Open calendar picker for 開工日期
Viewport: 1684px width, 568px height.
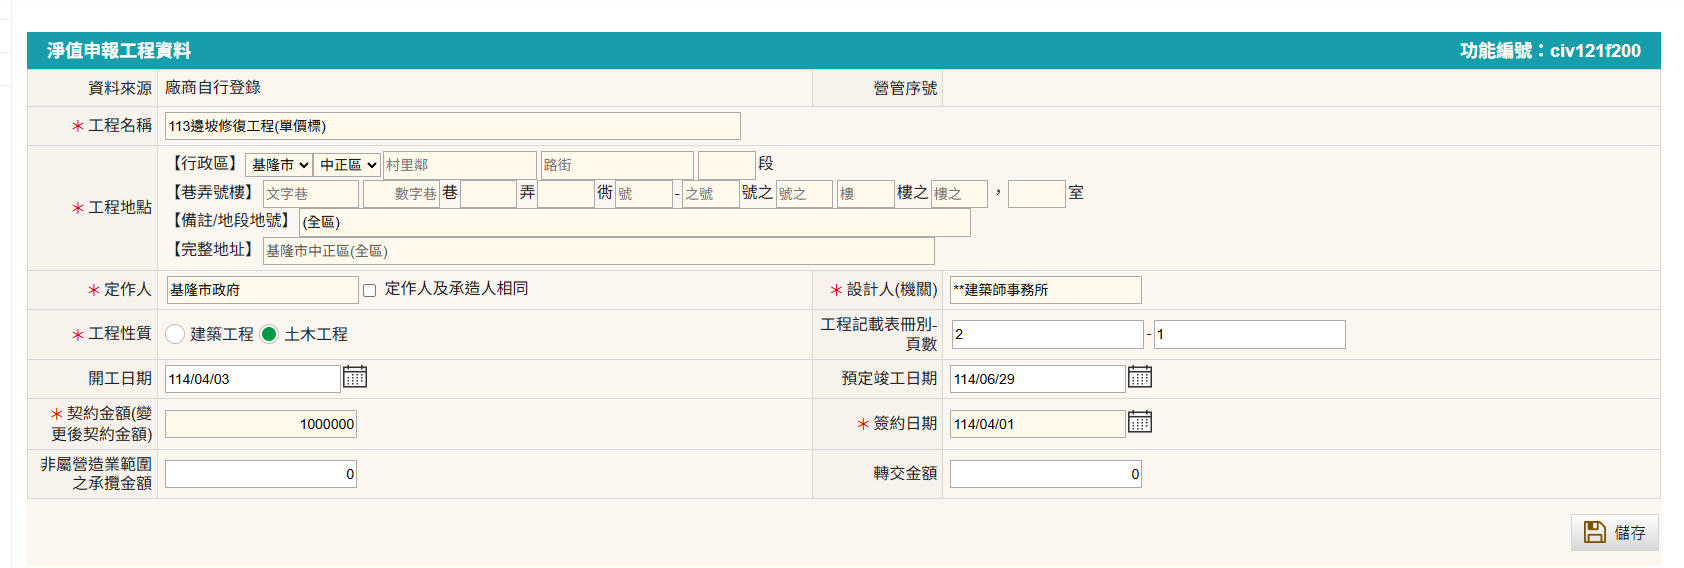click(x=355, y=377)
